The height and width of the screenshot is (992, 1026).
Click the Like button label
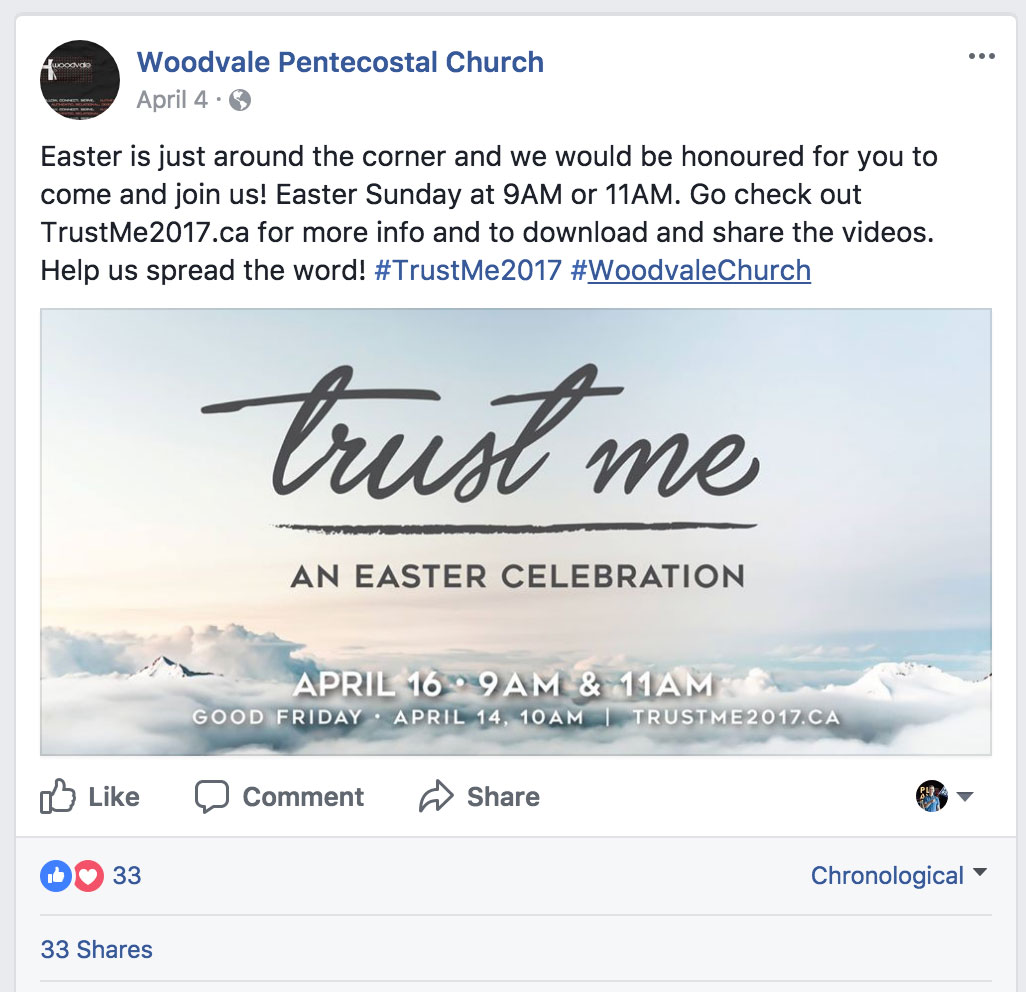click(114, 796)
